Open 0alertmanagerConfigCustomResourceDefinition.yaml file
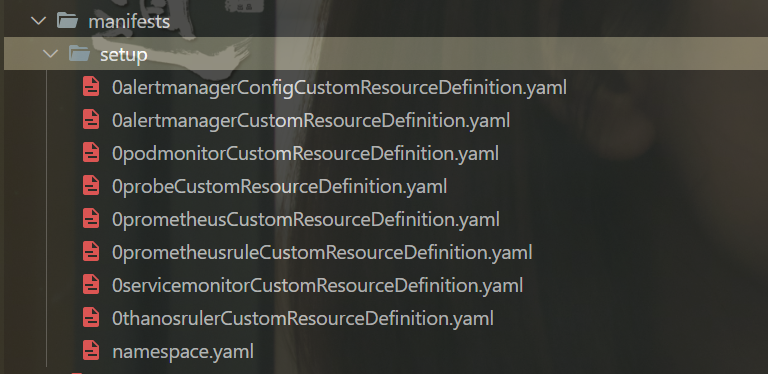The width and height of the screenshot is (768, 374). pyautogui.click(x=339, y=88)
